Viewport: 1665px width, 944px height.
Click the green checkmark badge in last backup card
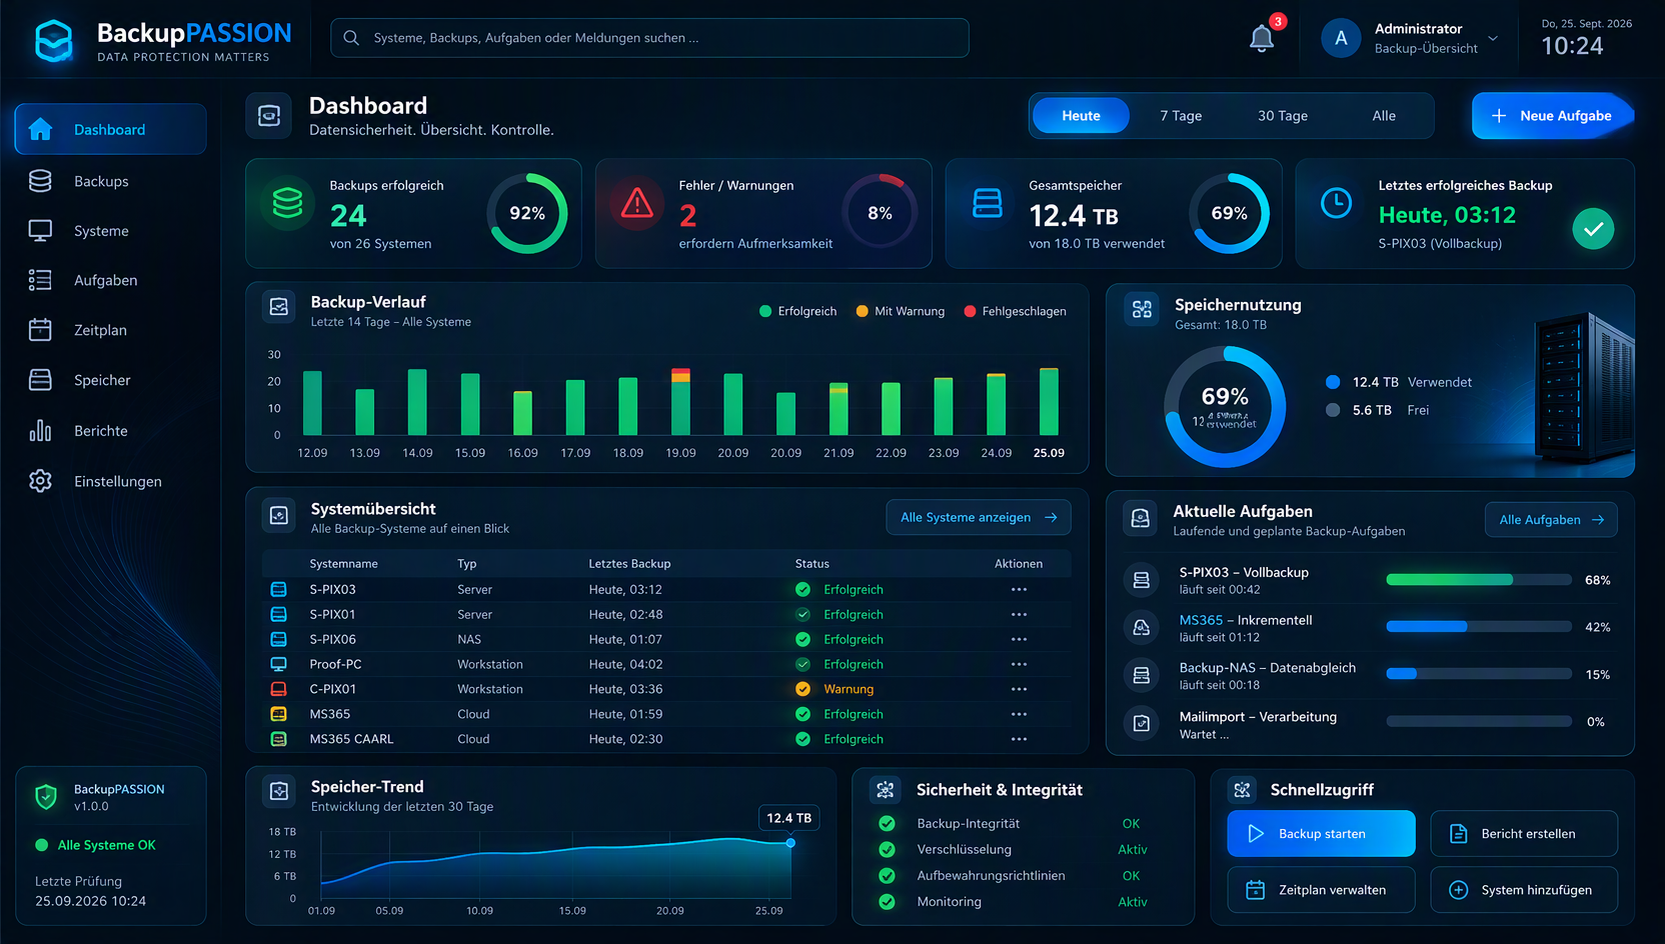pos(1593,229)
